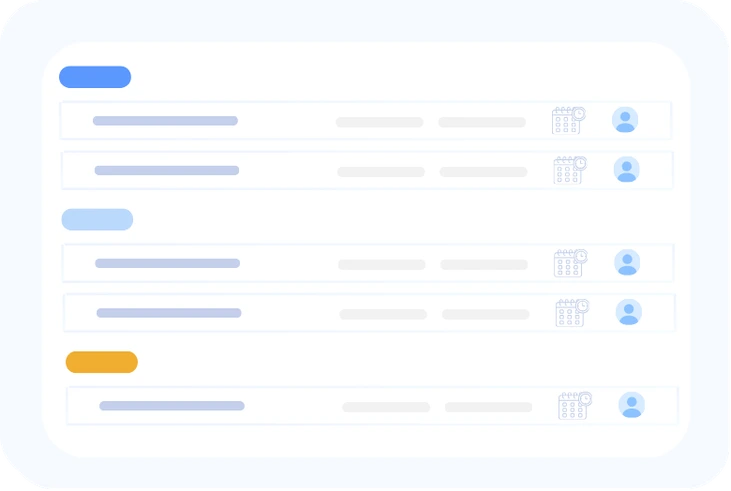Select the title bar in the third row
Screen dimensions: 731x491
pyautogui.click(x=167, y=263)
